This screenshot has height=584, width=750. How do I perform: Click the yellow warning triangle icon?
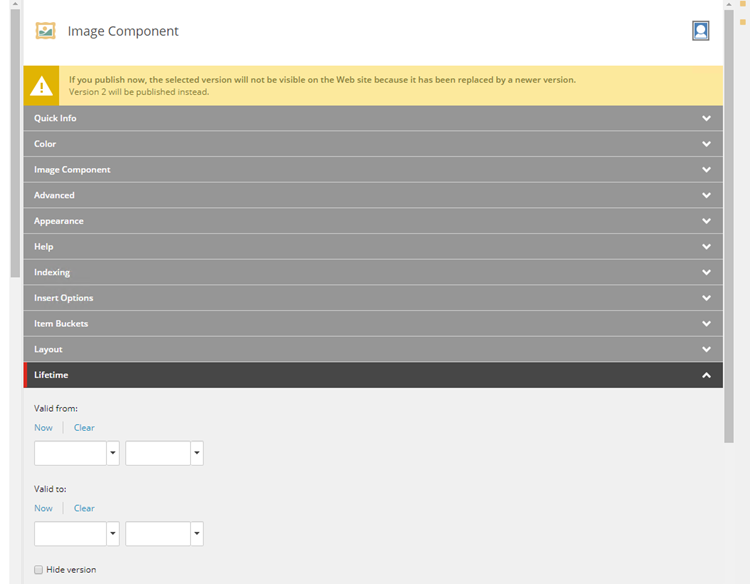(42, 87)
